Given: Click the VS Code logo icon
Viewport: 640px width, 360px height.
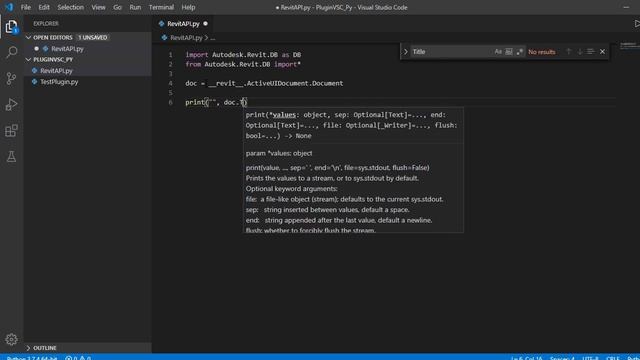Looking at the screenshot, I should [x=9, y=7].
